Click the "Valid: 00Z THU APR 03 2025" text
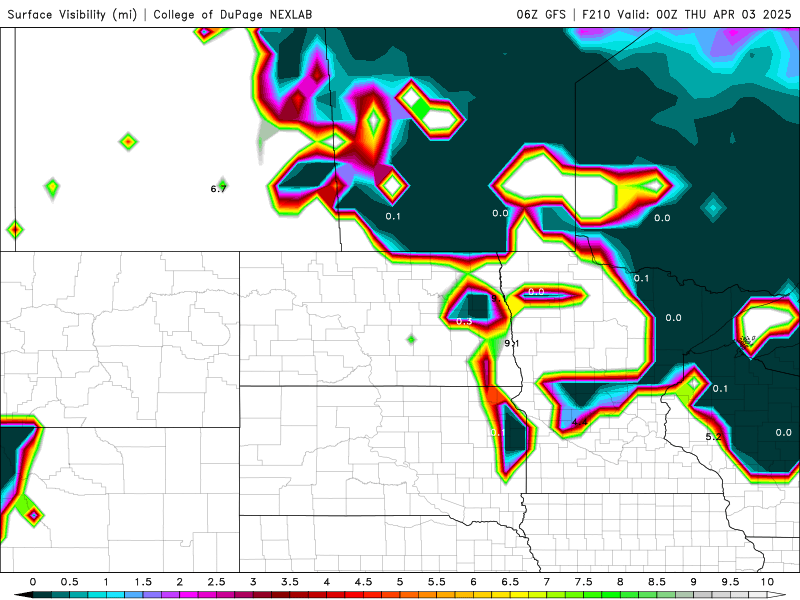The image size is (800, 600). click(x=704, y=14)
